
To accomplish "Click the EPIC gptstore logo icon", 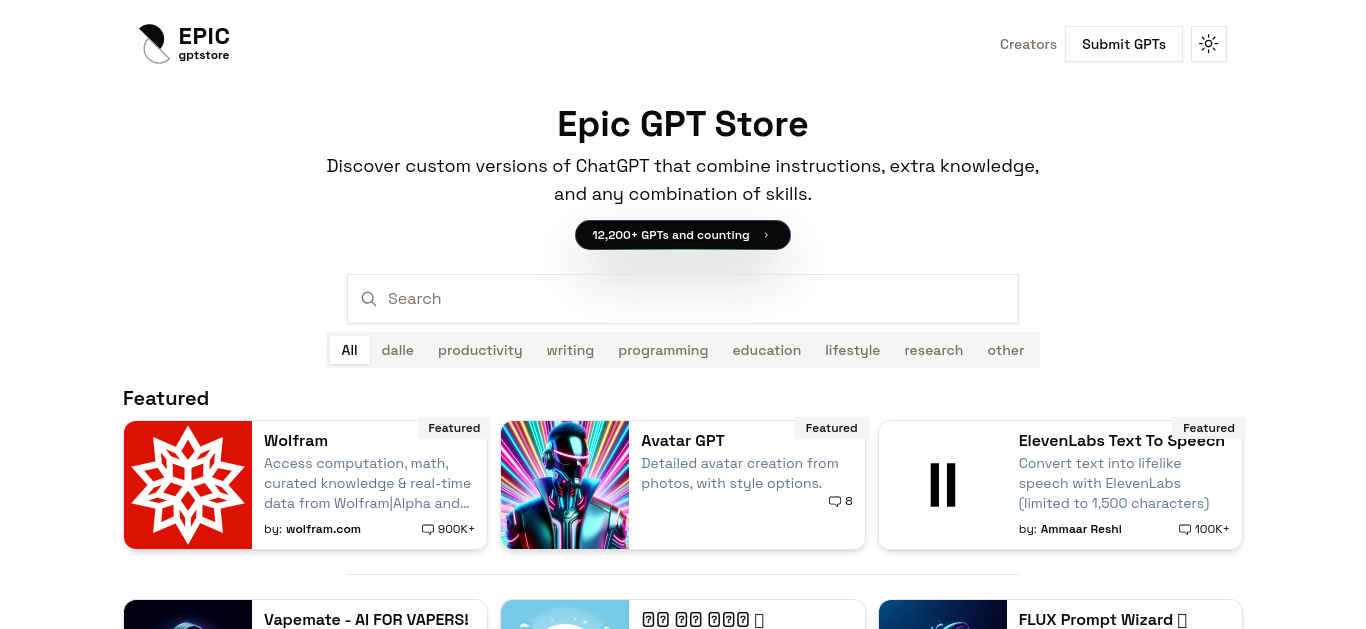I will pyautogui.click(x=154, y=44).
